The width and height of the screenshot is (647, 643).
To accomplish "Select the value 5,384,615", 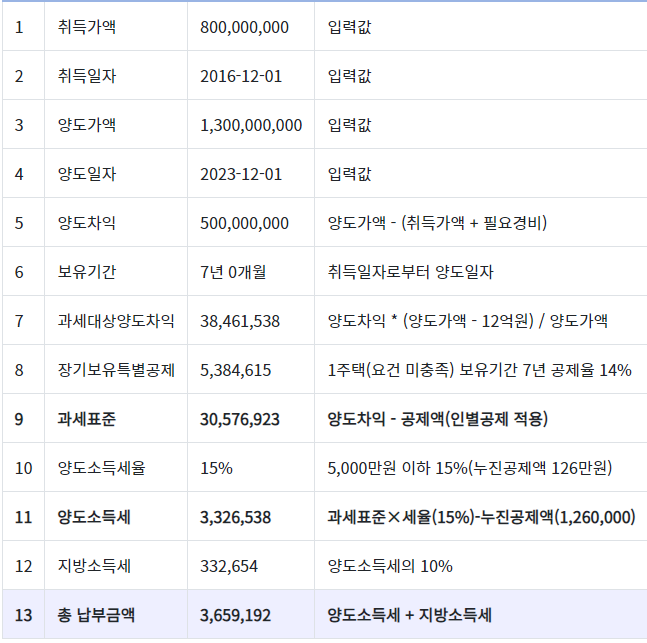I will pos(236,371).
